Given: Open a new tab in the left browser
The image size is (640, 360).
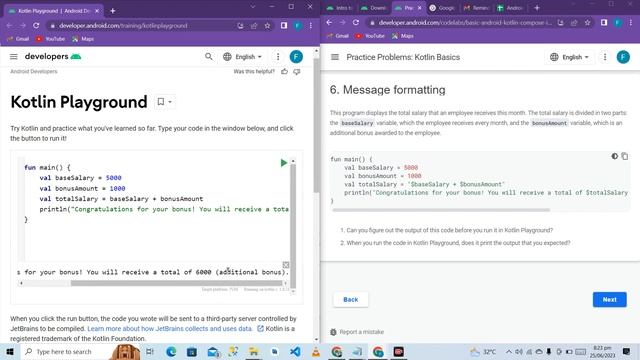Looking at the screenshot, I should click(113, 11).
